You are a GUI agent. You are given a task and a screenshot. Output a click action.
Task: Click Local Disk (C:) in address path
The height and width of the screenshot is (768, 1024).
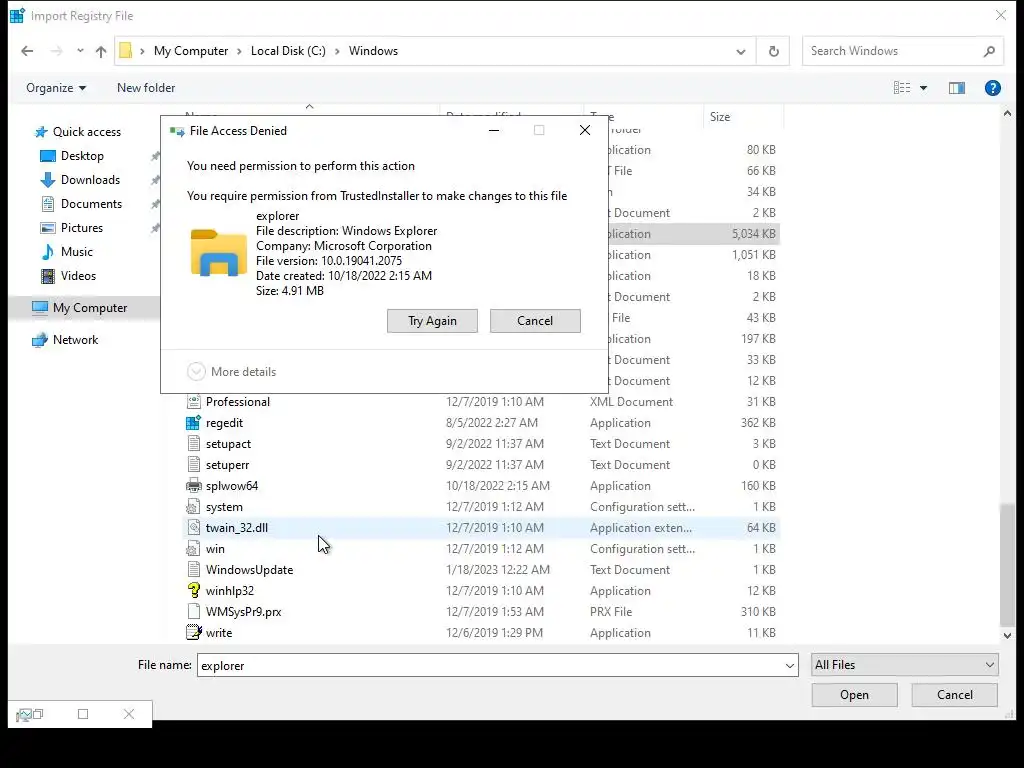[288, 51]
